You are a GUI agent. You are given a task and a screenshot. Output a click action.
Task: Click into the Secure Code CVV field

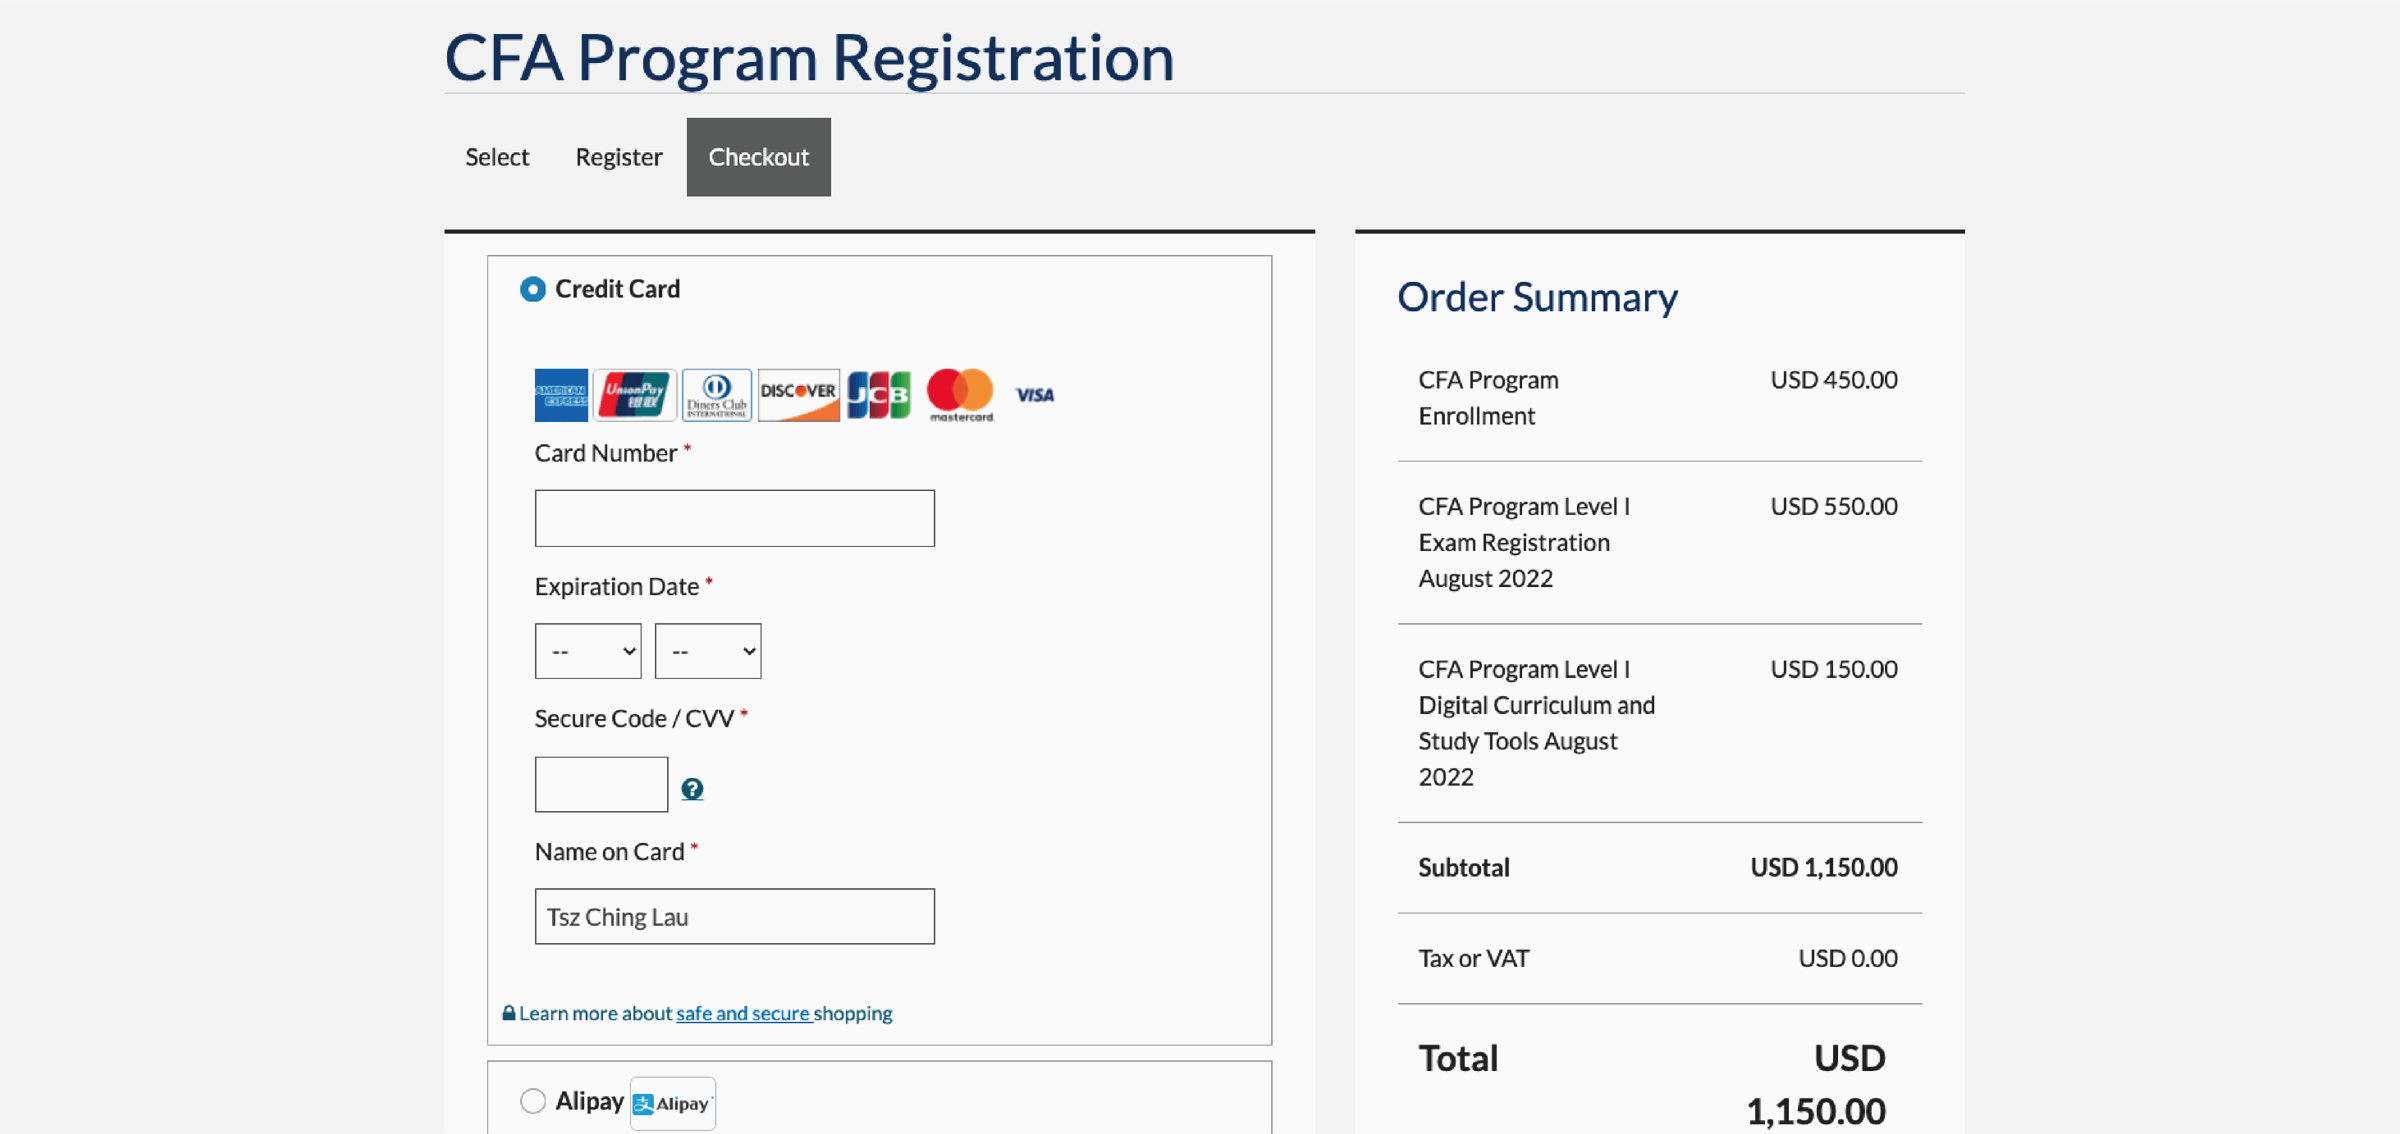[601, 784]
